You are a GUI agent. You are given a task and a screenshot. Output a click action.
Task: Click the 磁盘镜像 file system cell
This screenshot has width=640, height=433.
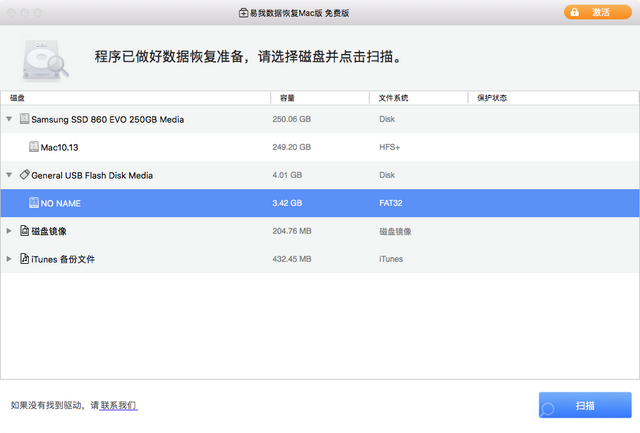click(395, 231)
